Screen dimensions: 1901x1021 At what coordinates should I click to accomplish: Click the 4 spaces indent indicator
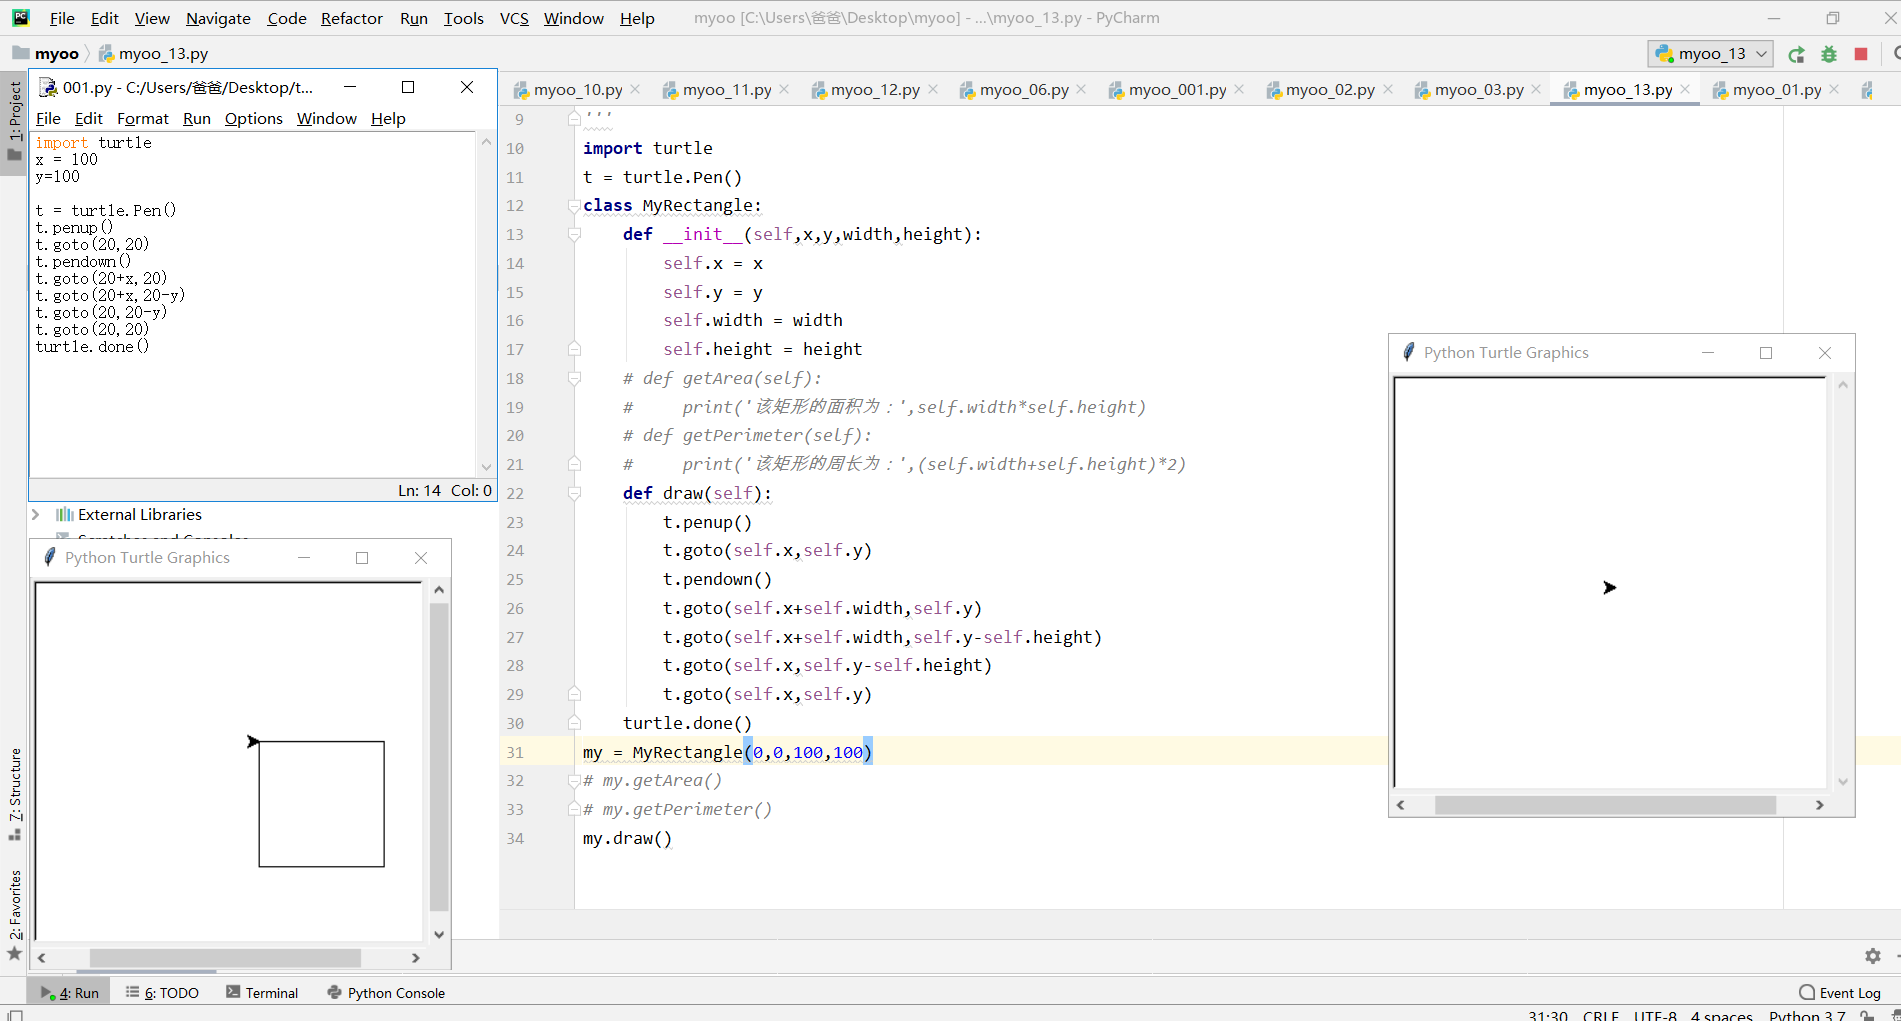[1721, 1015]
